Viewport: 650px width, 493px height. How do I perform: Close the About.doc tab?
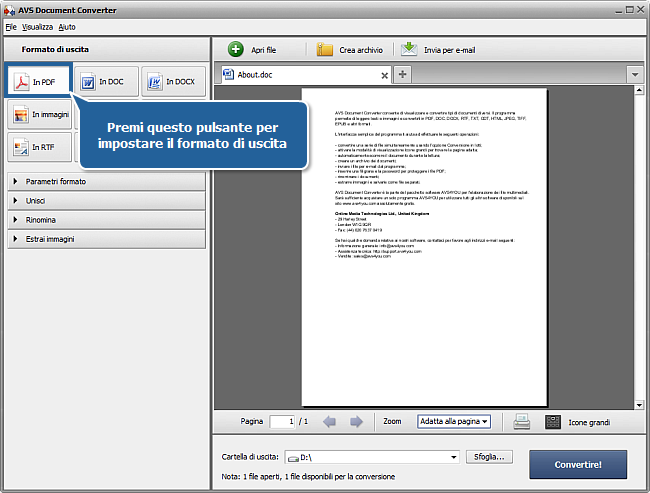[x=384, y=75]
